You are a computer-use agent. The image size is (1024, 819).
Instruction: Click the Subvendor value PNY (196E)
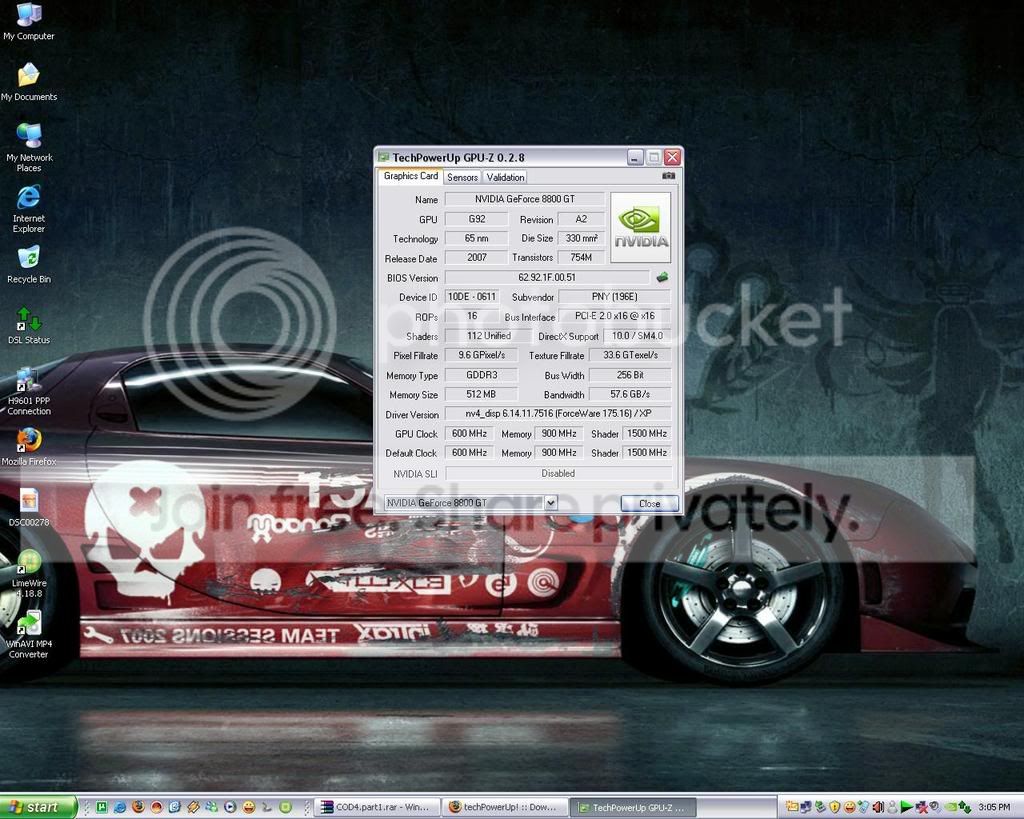coord(615,297)
